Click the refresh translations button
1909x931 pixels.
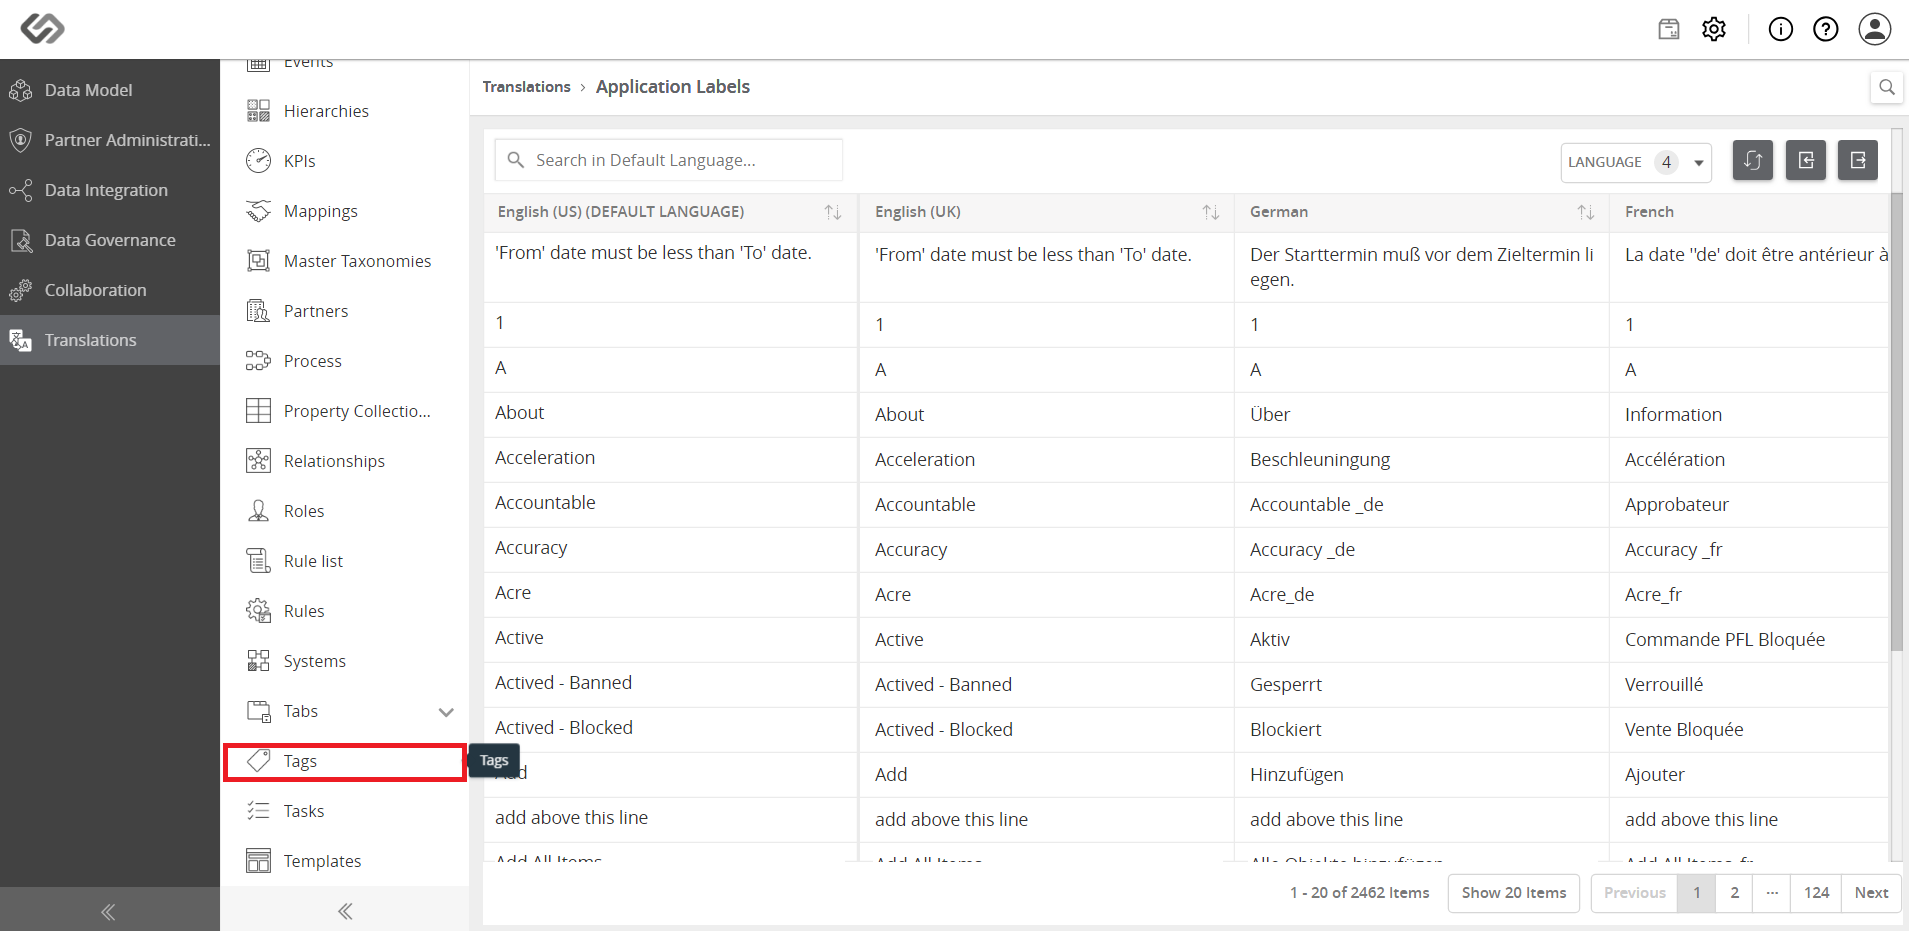coord(1753,160)
